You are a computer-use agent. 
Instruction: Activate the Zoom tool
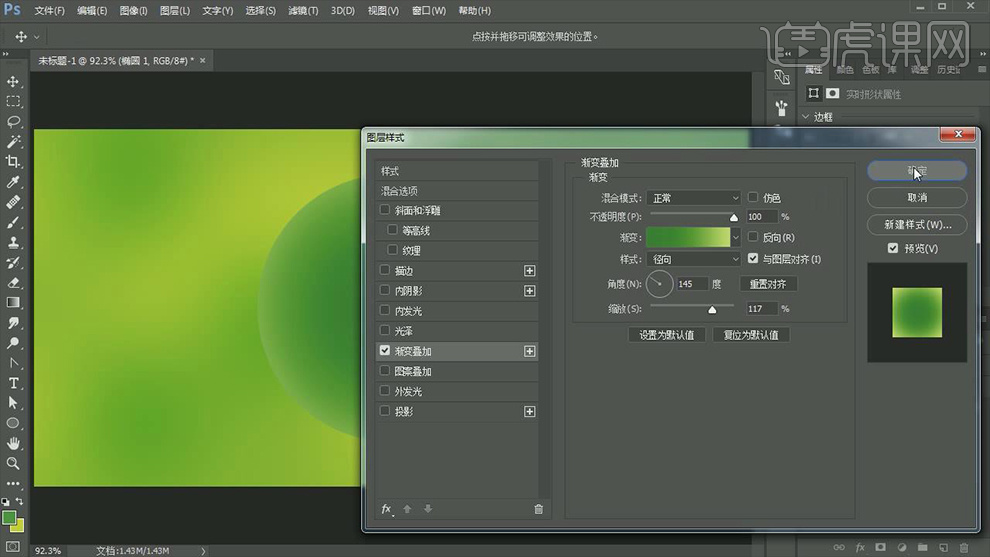click(13, 463)
